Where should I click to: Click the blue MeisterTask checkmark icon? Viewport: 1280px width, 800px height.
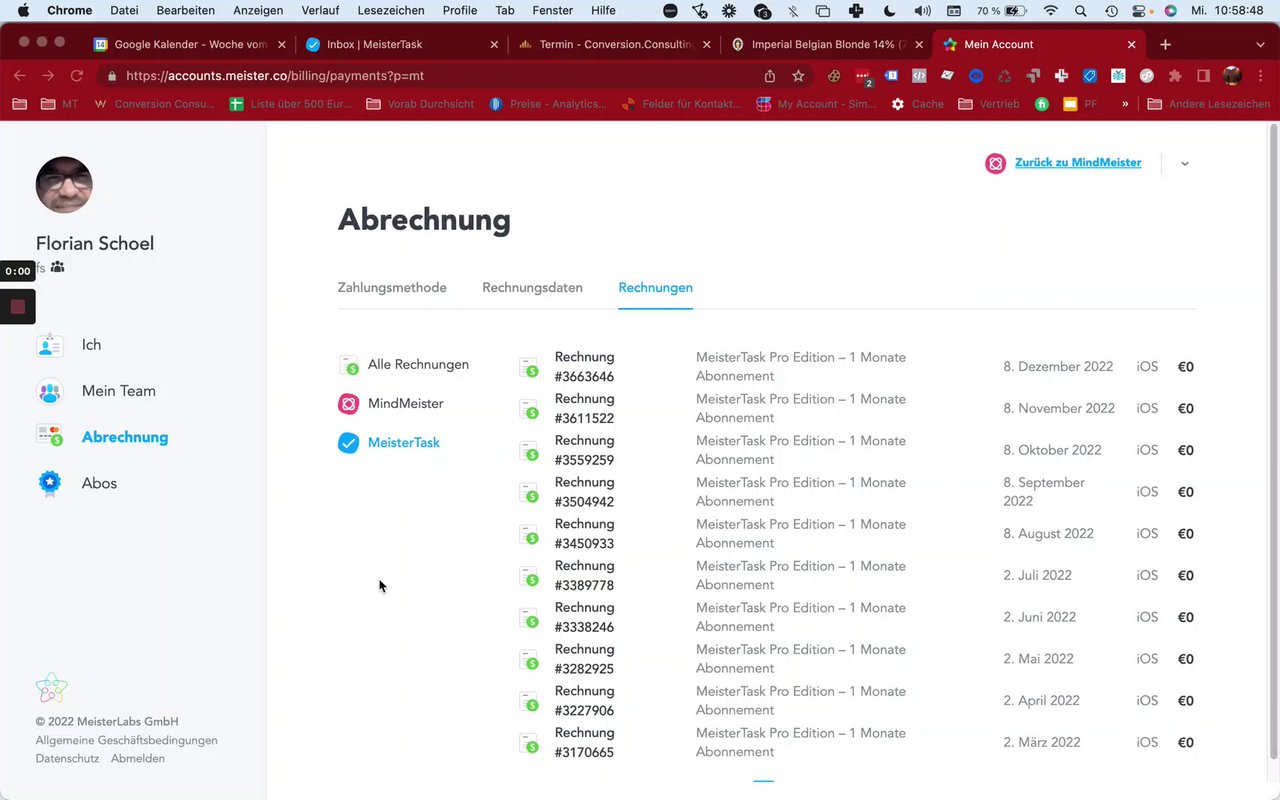point(348,443)
